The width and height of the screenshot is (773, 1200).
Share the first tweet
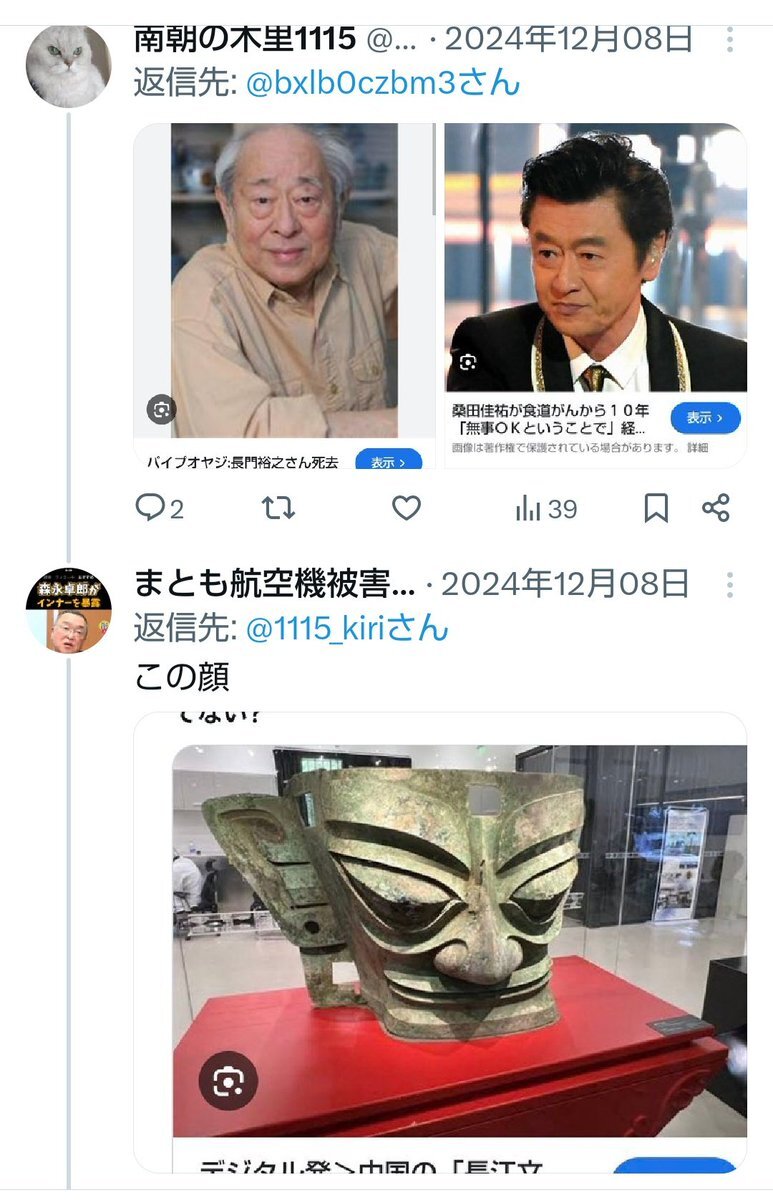[x=716, y=508]
